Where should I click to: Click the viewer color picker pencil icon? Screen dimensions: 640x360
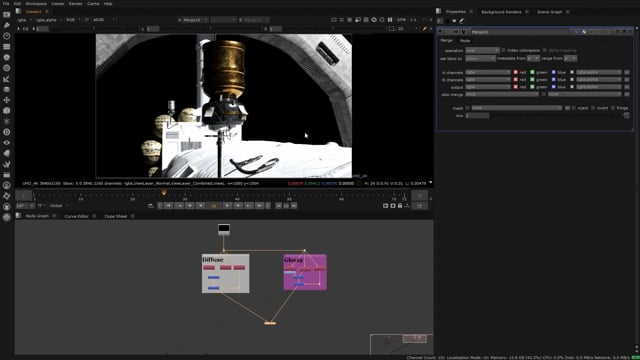coord(424,29)
